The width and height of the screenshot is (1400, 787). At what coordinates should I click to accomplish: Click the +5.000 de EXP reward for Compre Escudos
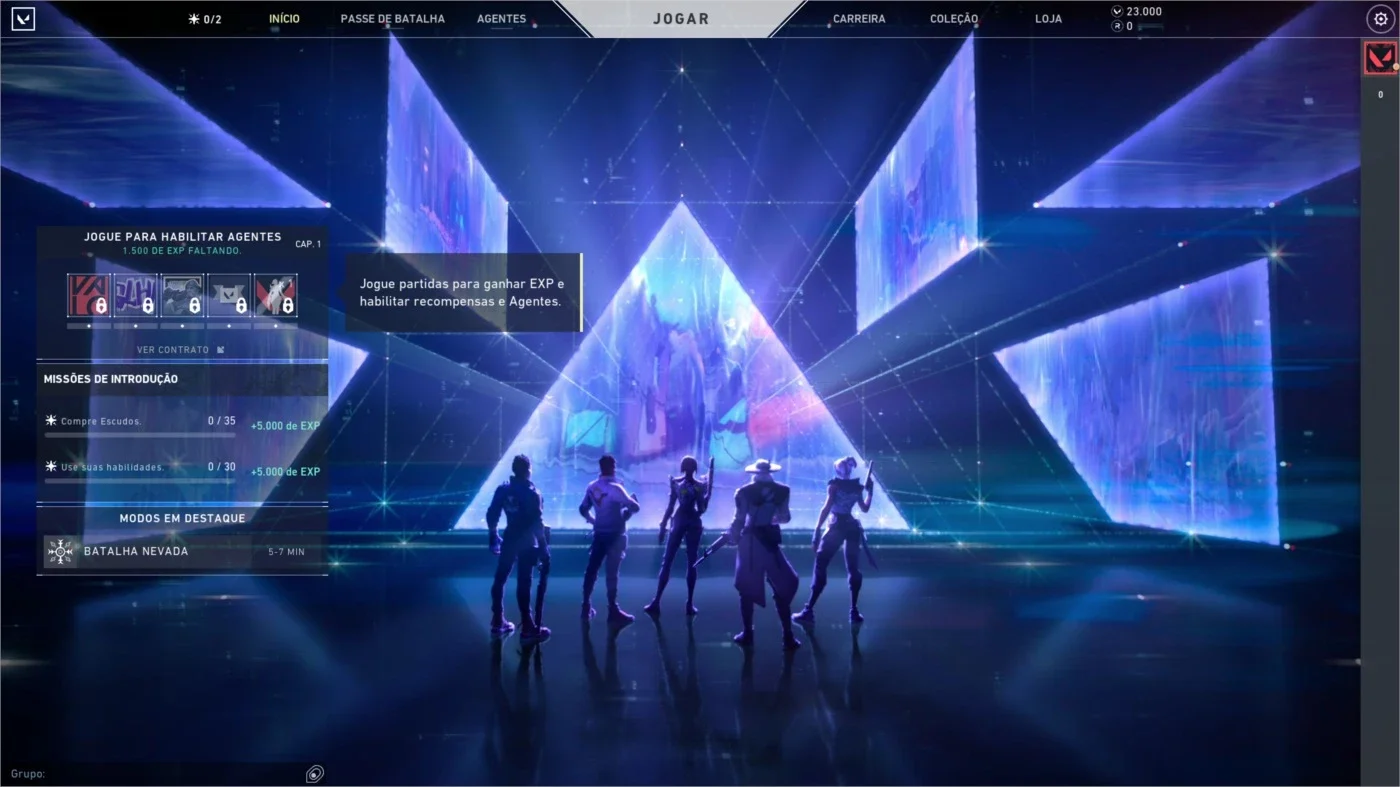point(285,426)
